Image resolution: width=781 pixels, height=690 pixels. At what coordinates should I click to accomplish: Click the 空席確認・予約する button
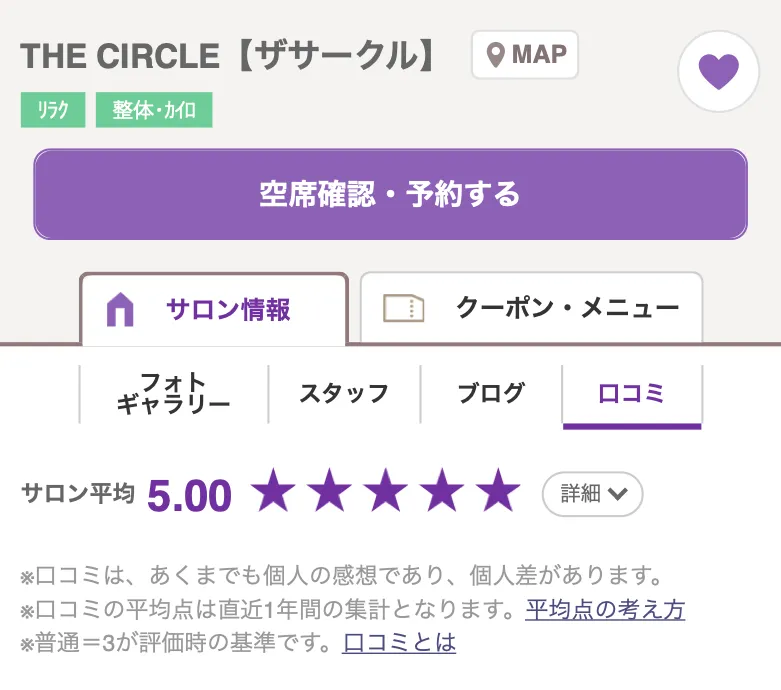pyautogui.click(x=390, y=194)
